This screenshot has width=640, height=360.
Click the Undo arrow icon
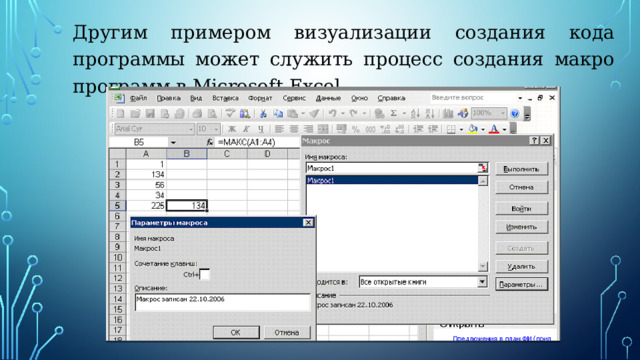pos(332,113)
